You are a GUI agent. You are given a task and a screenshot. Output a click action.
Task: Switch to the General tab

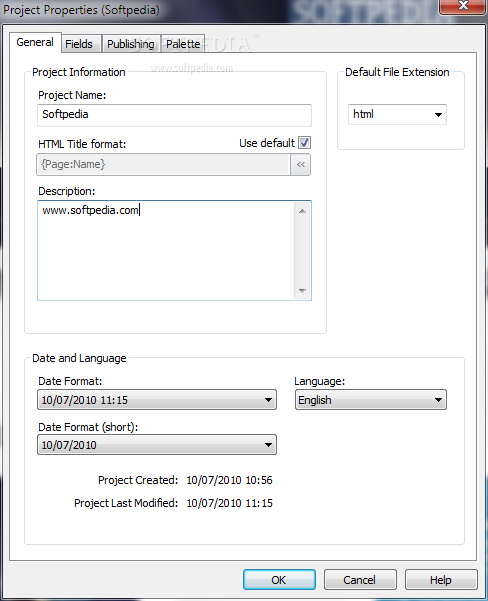point(35,42)
